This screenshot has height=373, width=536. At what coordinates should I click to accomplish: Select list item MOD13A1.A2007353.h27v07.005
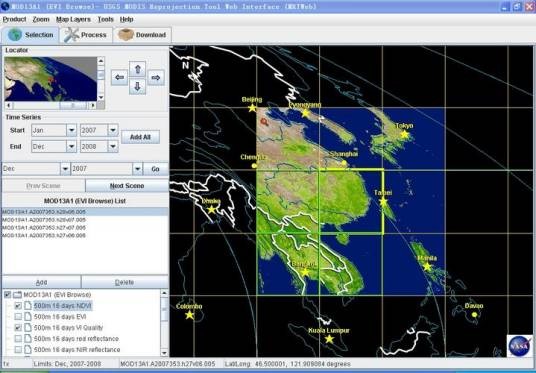85,228
